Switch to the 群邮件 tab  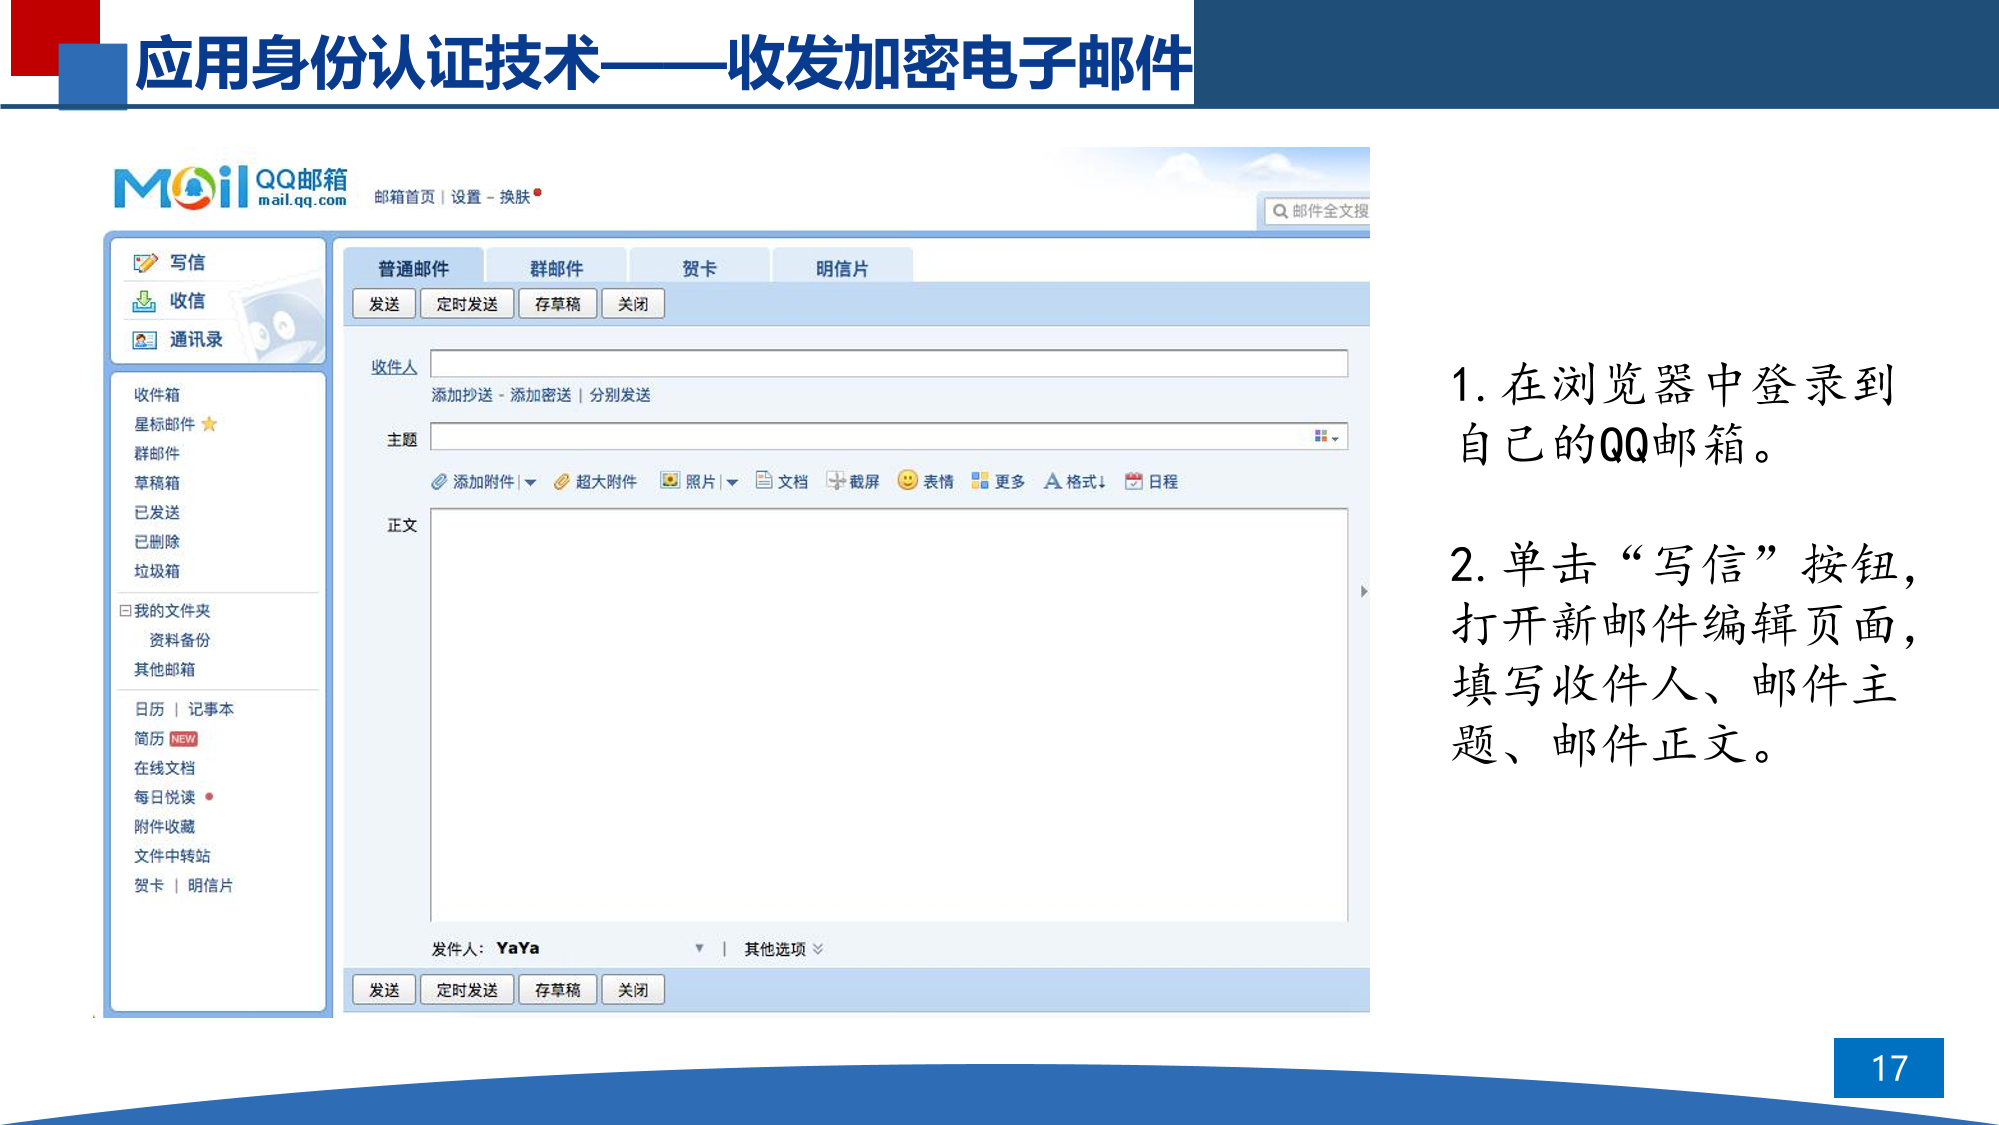pyautogui.click(x=556, y=268)
